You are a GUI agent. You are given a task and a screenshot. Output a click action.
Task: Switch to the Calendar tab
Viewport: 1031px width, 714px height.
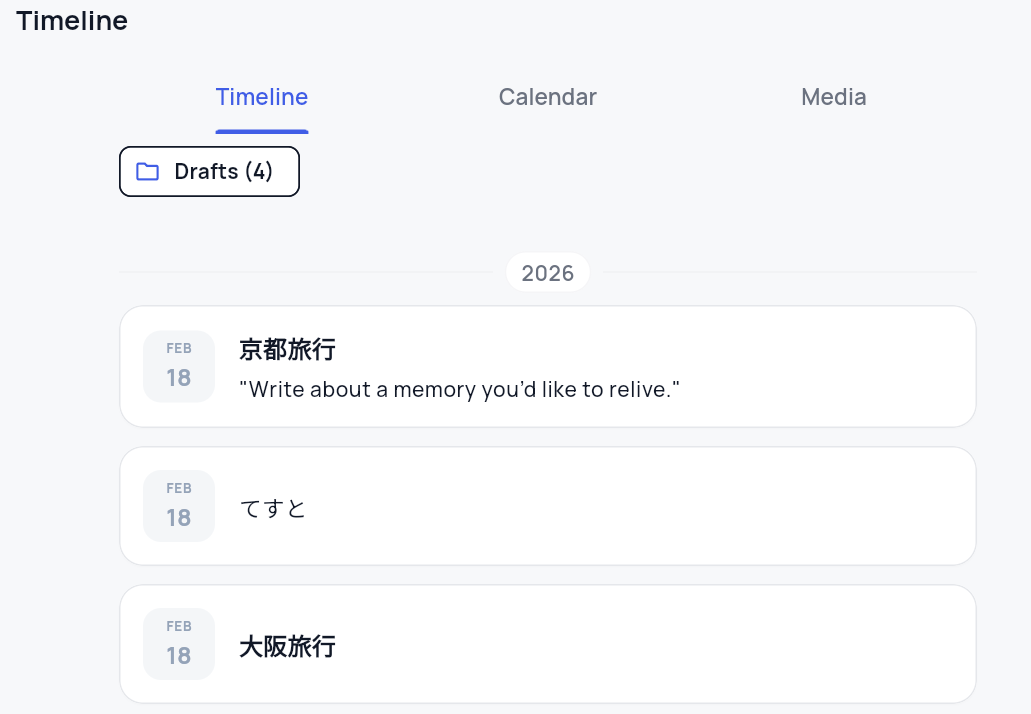coord(547,97)
